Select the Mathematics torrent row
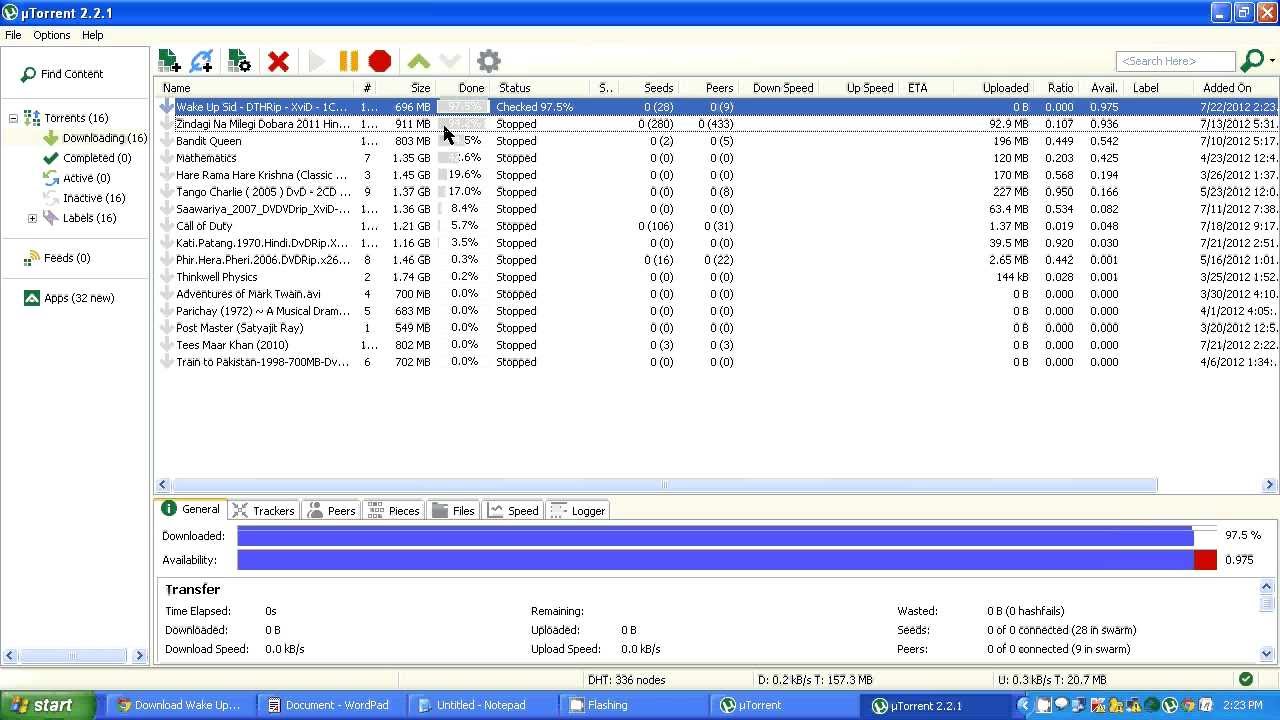Screen dimensions: 1280x720 (x=716, y=158)
